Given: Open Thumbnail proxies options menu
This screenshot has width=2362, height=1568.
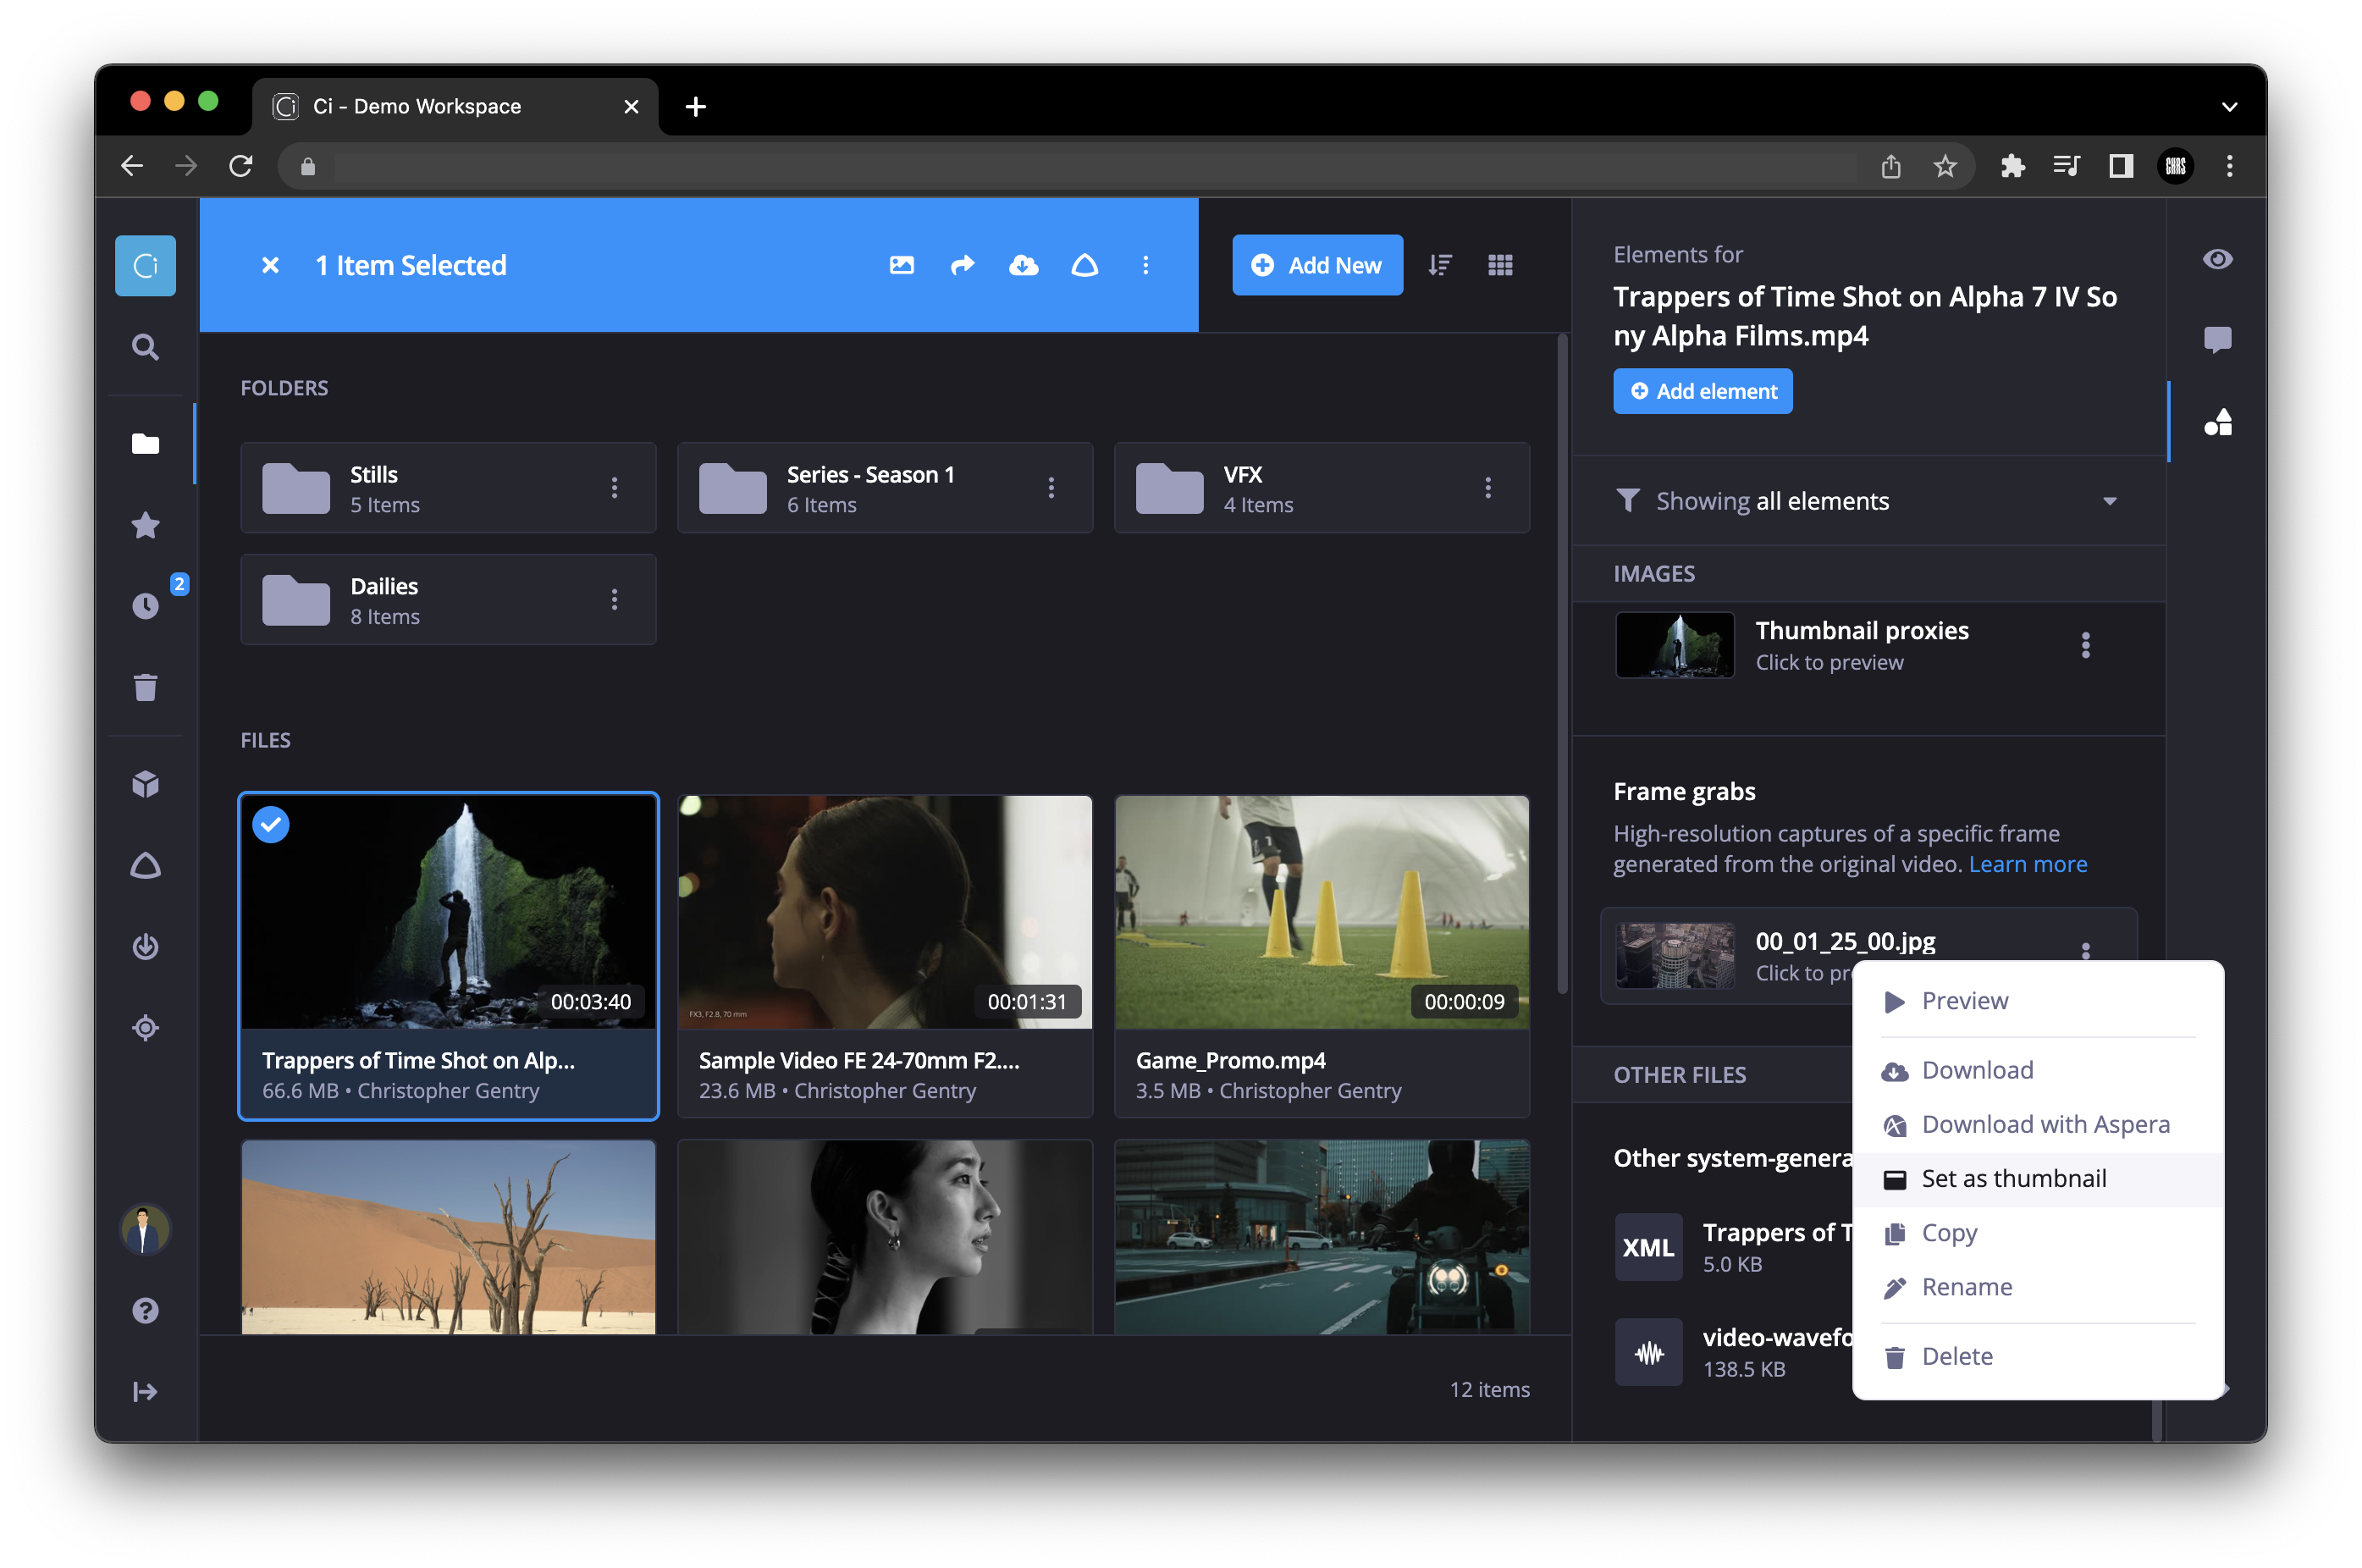Looking at the screenshot, I should [x=2085, y=645].
